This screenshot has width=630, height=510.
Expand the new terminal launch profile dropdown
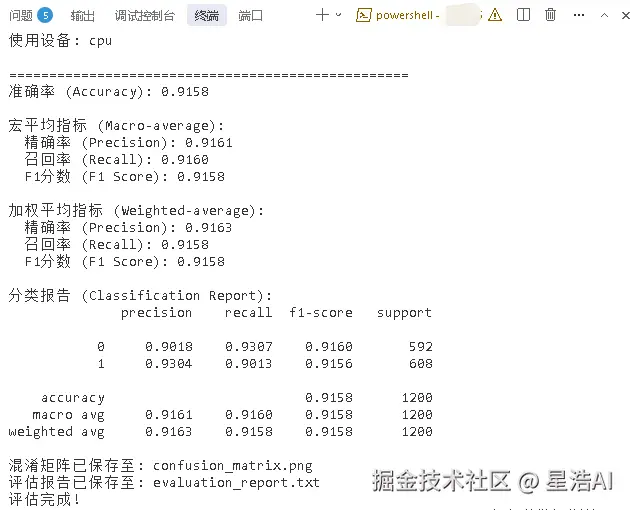[339, 15]
